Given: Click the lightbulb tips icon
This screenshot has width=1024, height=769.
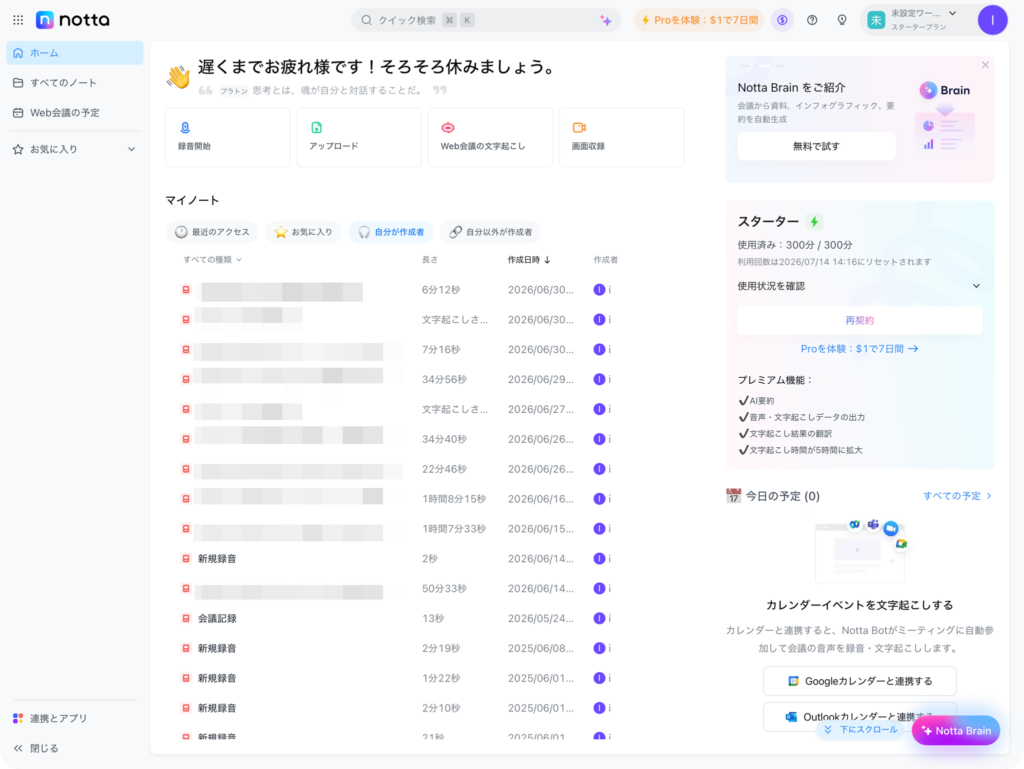Looking at the screenshot, I should point(842,20).
